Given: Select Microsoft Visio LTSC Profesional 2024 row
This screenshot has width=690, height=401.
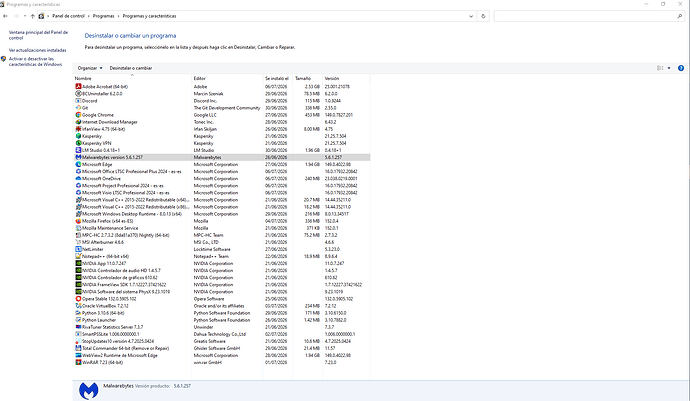Looking at the screenshot, I should [x=222, y=192].
